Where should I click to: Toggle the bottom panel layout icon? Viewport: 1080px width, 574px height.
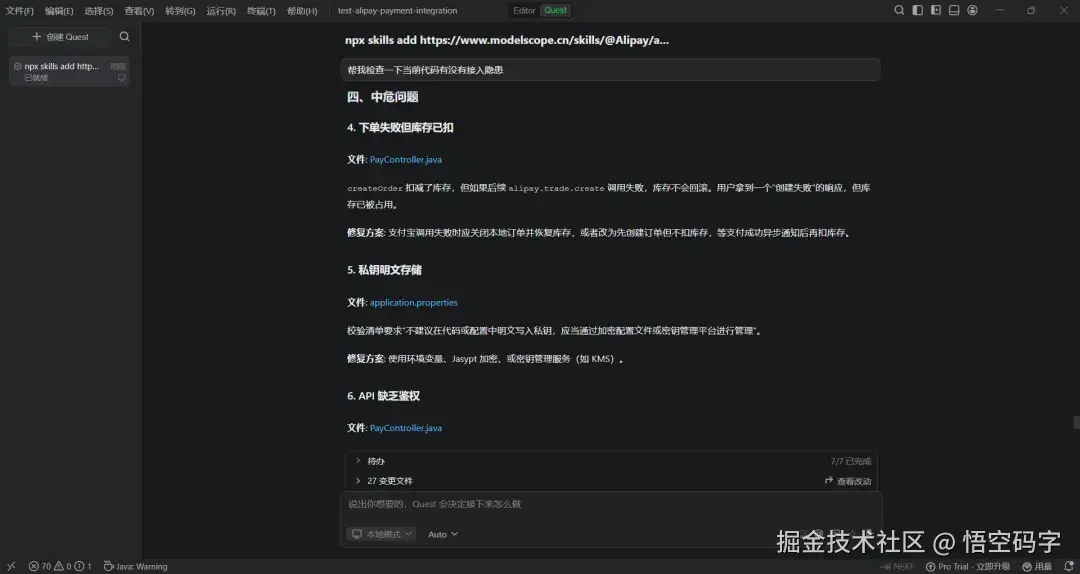[954, 10]
